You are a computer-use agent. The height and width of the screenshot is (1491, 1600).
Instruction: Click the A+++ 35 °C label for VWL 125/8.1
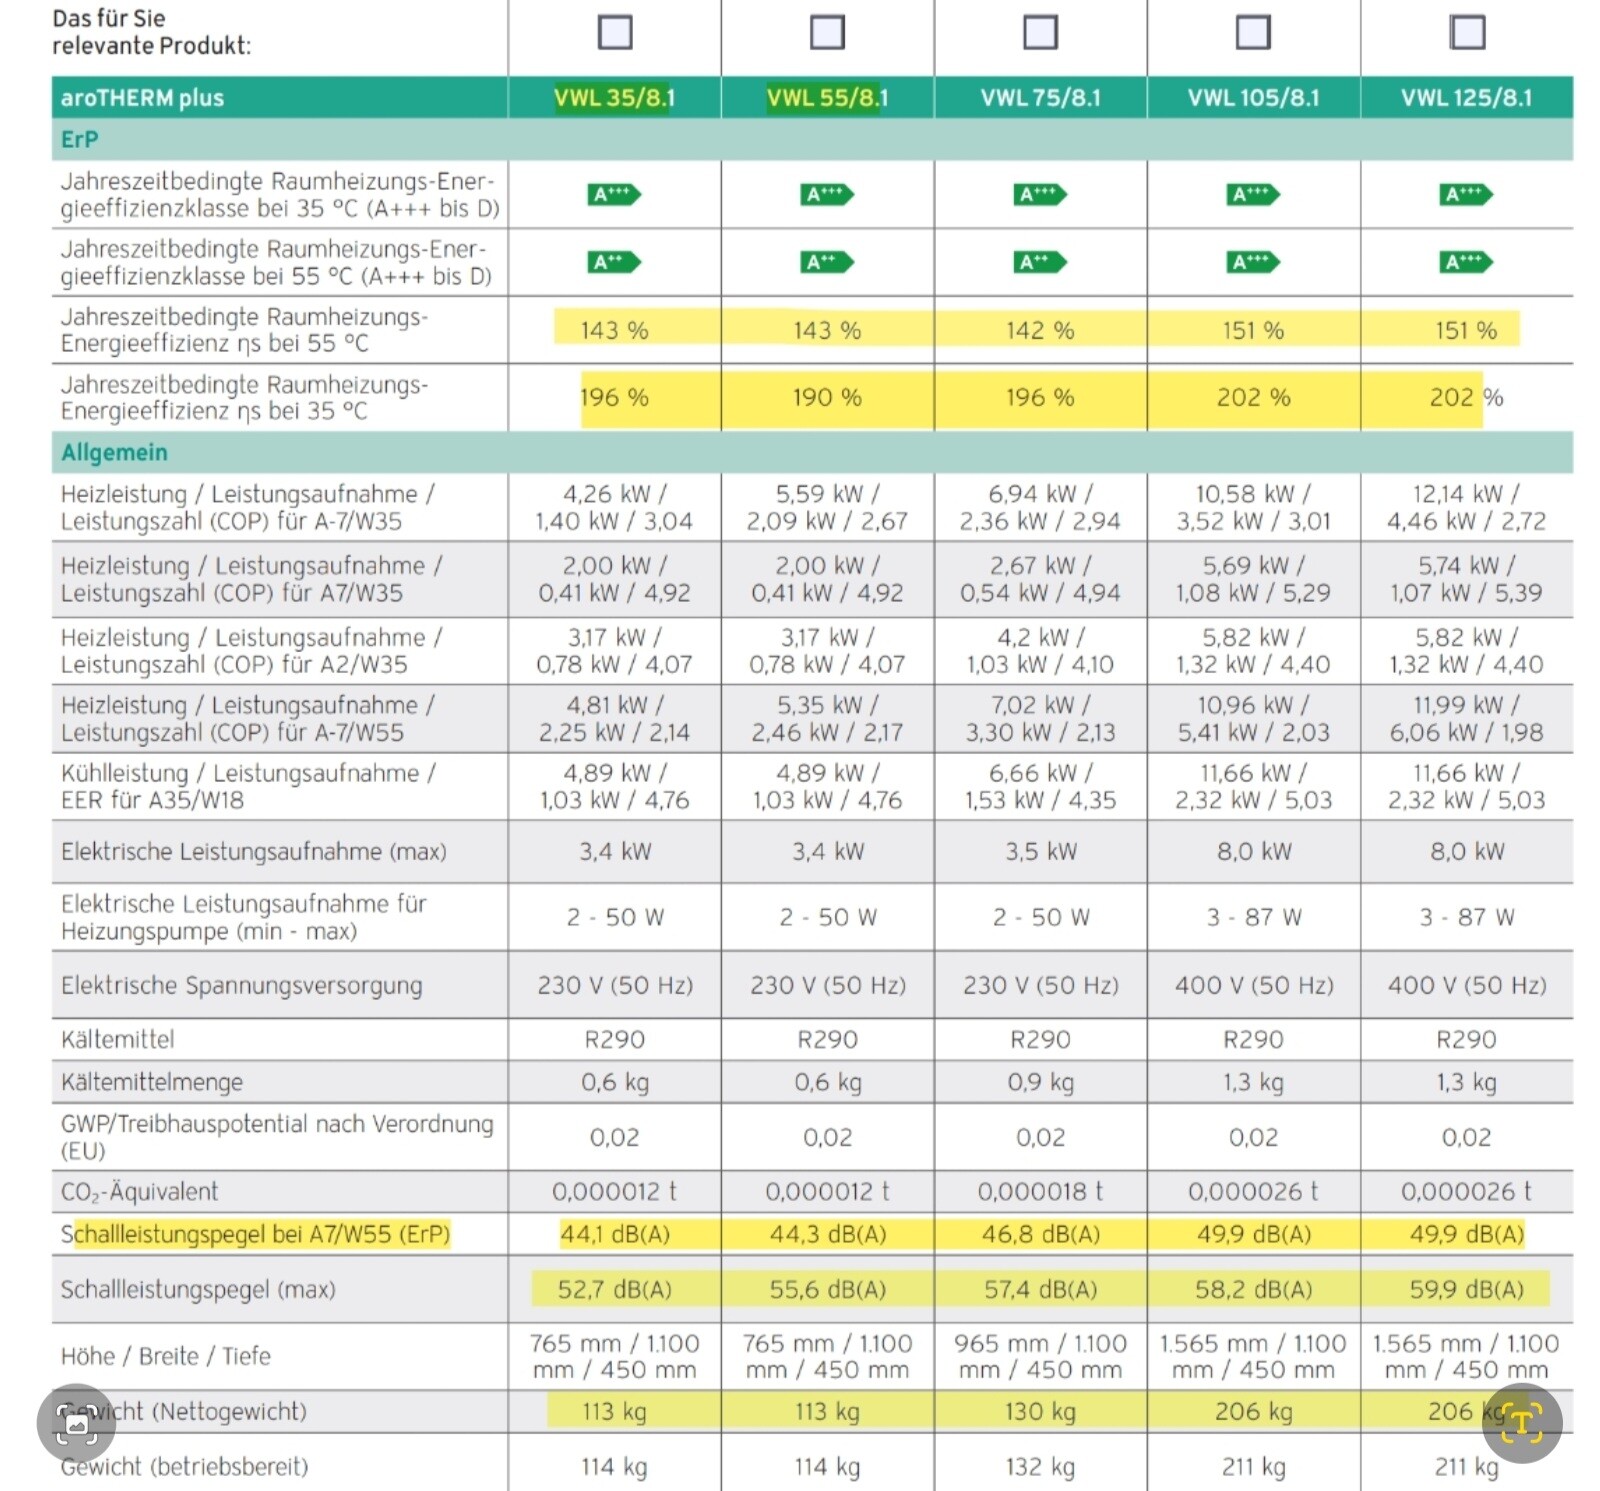(x=1465, y=194)
